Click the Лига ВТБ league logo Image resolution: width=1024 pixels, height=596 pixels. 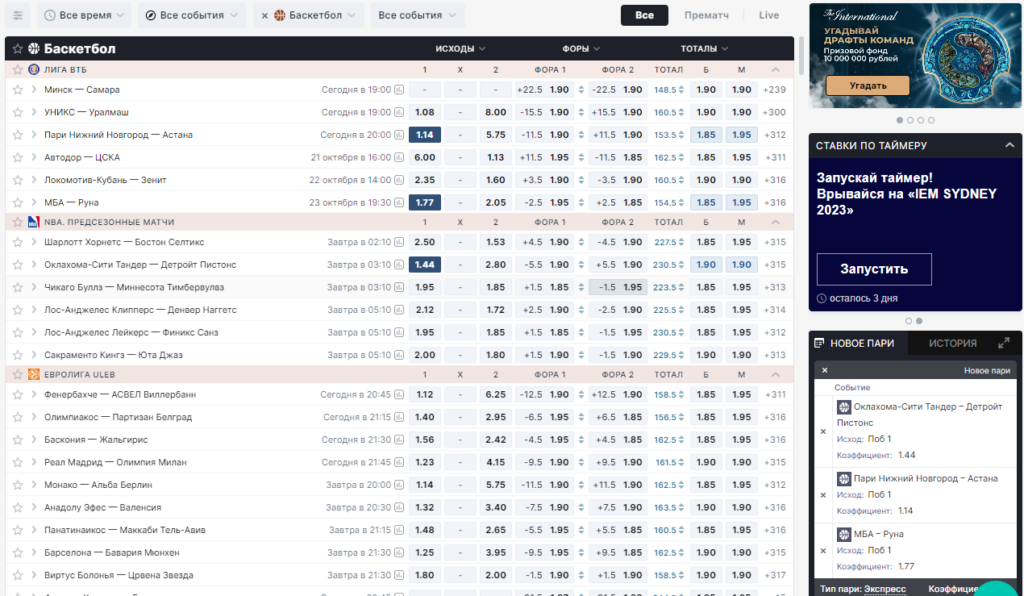(x=34, y=70)
